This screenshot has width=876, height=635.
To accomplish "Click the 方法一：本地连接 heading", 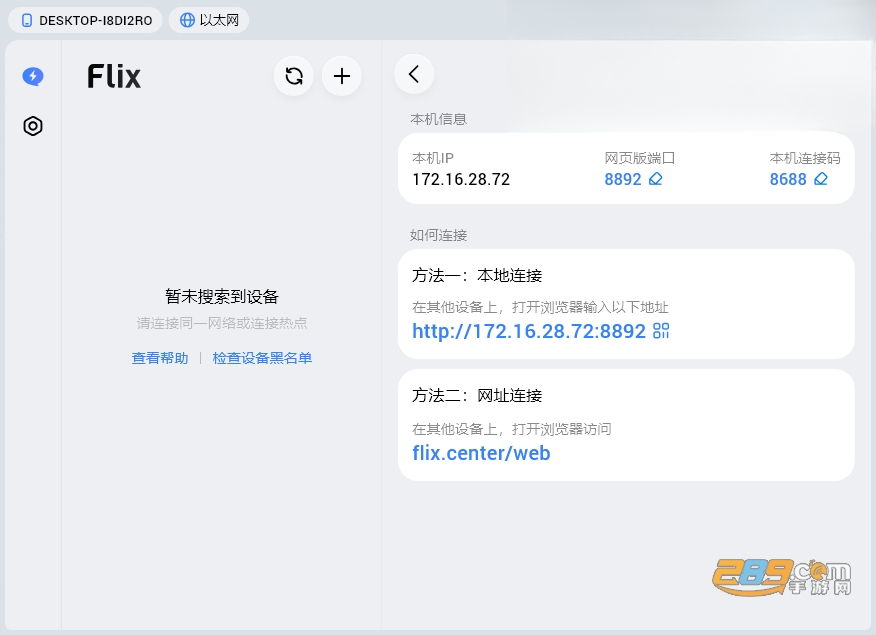I will (x=477, y=275).
